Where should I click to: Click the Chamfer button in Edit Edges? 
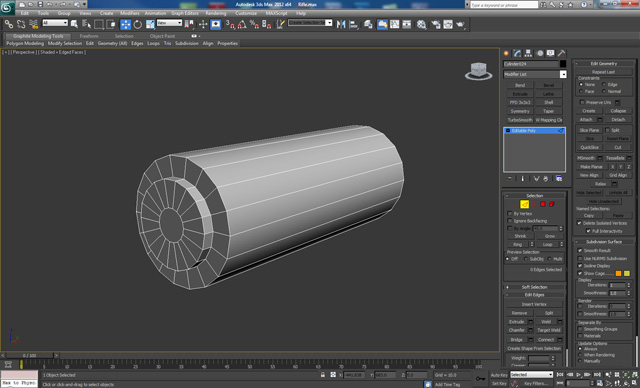(x=517, y=330)
